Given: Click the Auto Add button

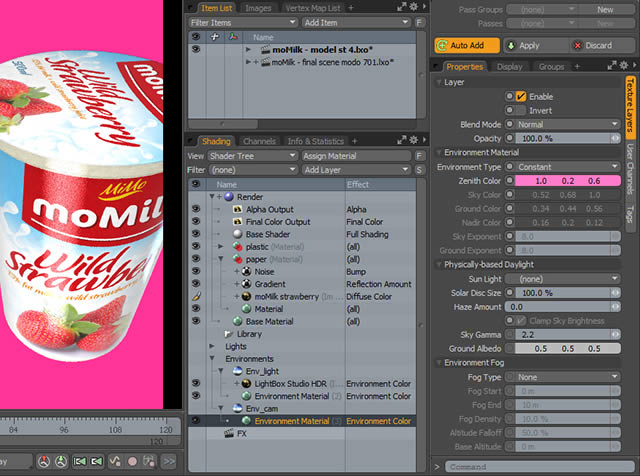Looking at the screenshot, I should pyautogui.click(x=467, y=45).
